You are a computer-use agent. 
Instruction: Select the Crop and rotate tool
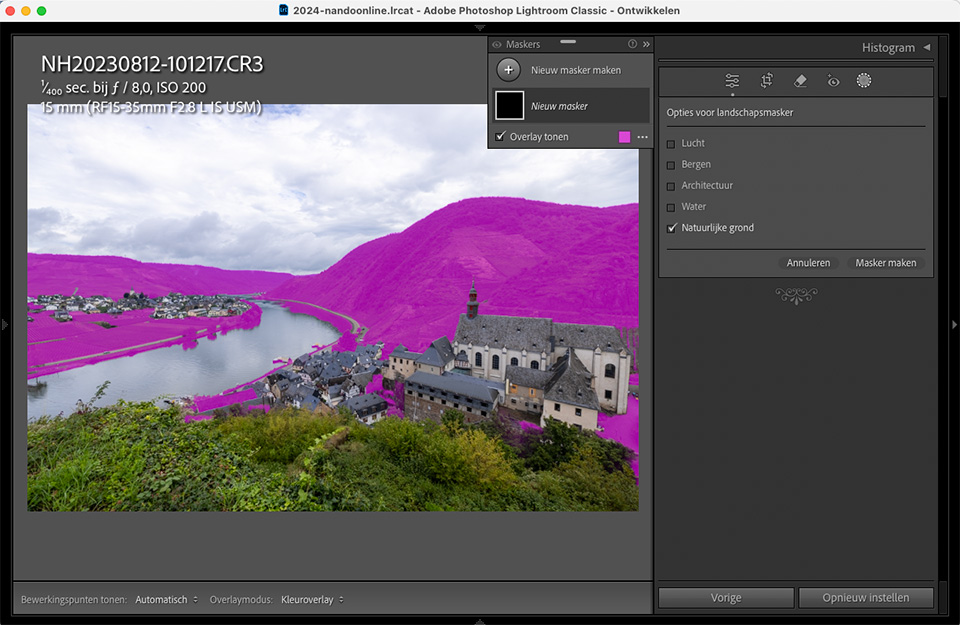(x=767, y=81)
